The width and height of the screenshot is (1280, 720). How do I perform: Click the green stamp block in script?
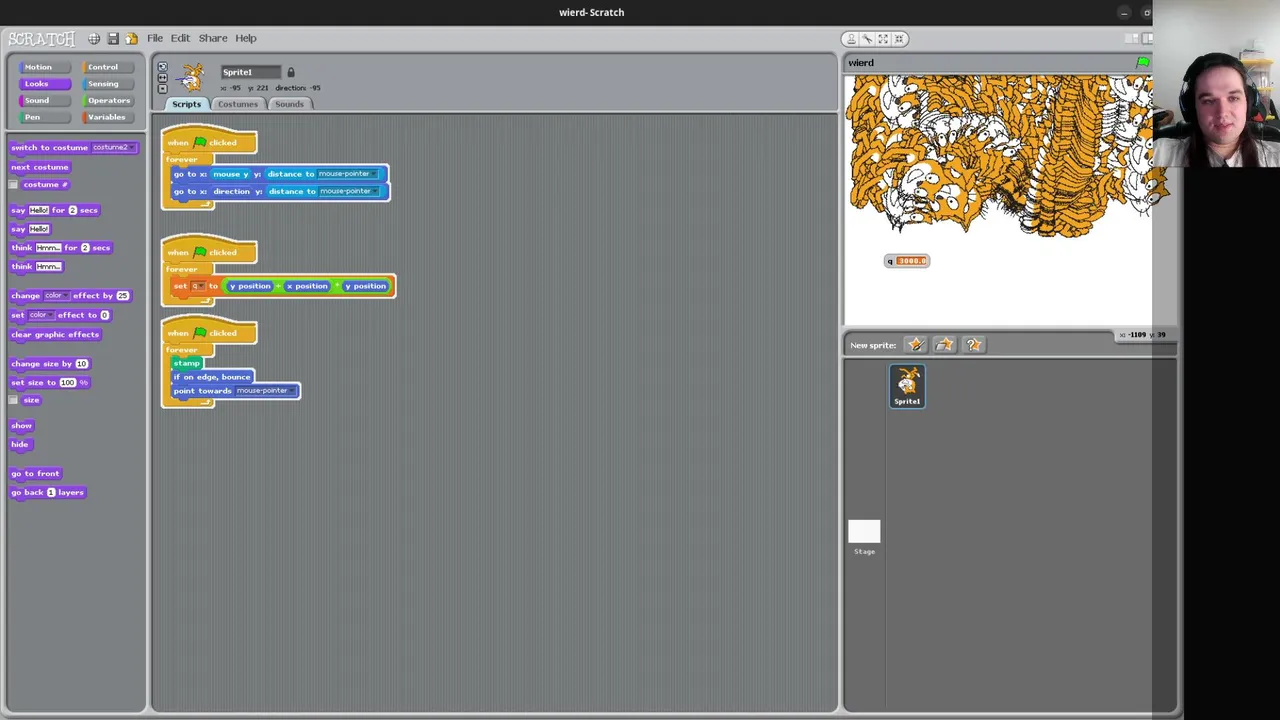coord(187,363)
